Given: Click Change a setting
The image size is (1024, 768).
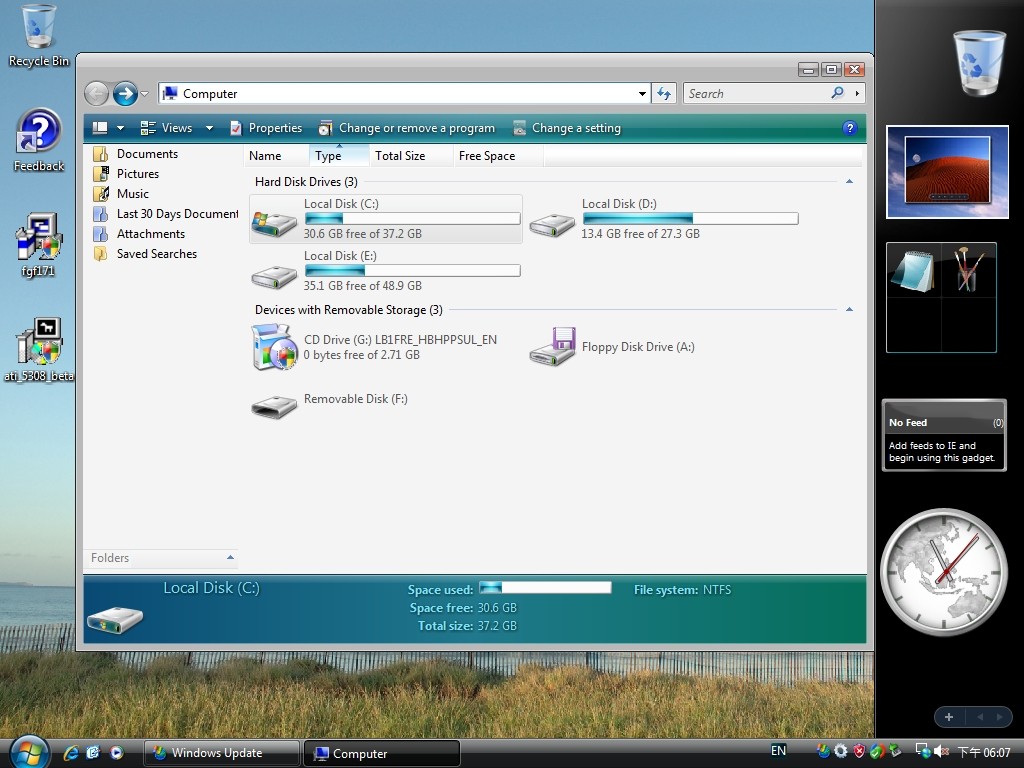Looking at the screenshot, I should [567, 128].
